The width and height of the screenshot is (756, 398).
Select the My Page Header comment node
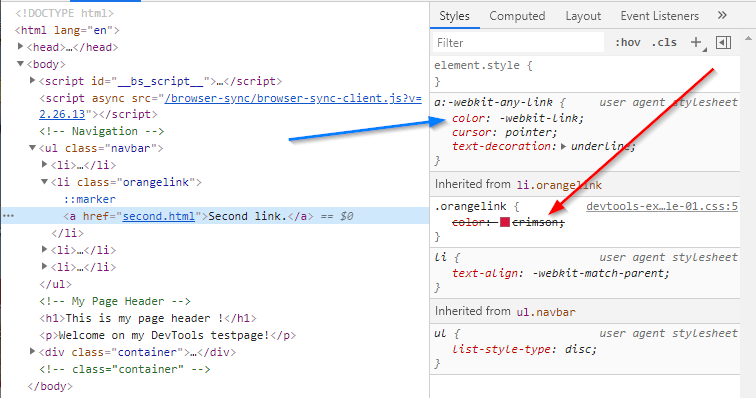coord(115,302)
